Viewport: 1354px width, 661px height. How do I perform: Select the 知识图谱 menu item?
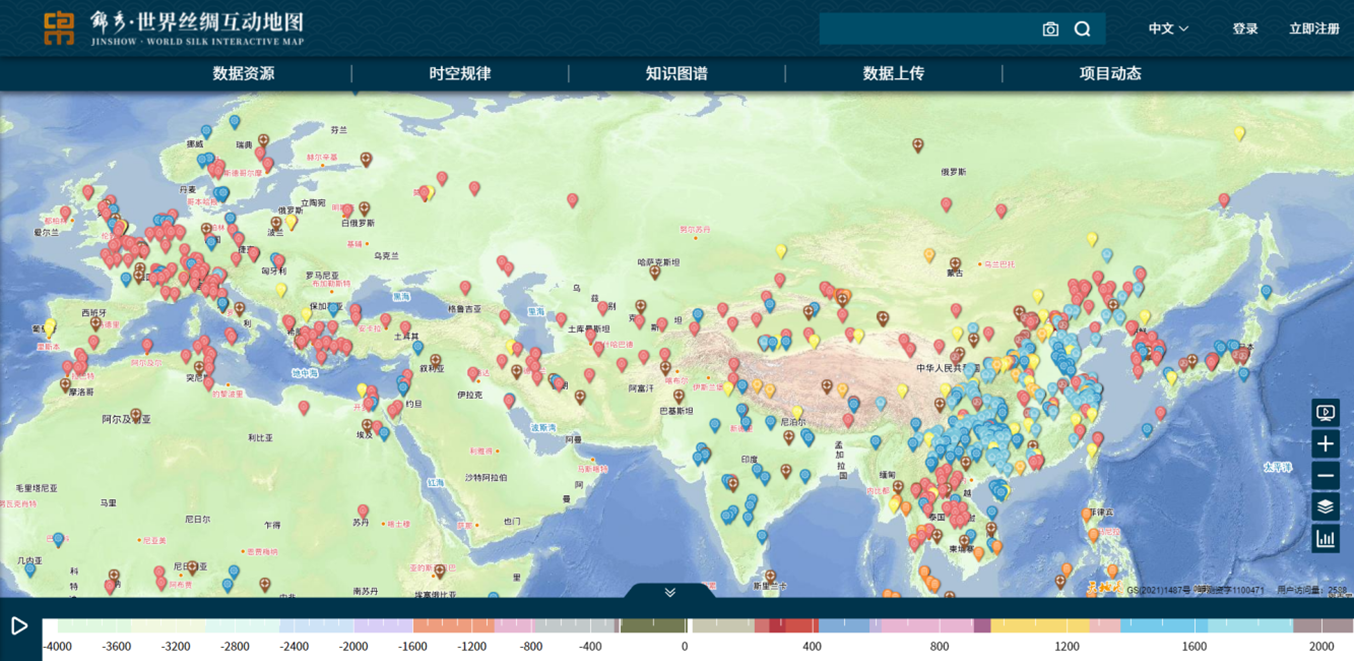coord(676,73)
